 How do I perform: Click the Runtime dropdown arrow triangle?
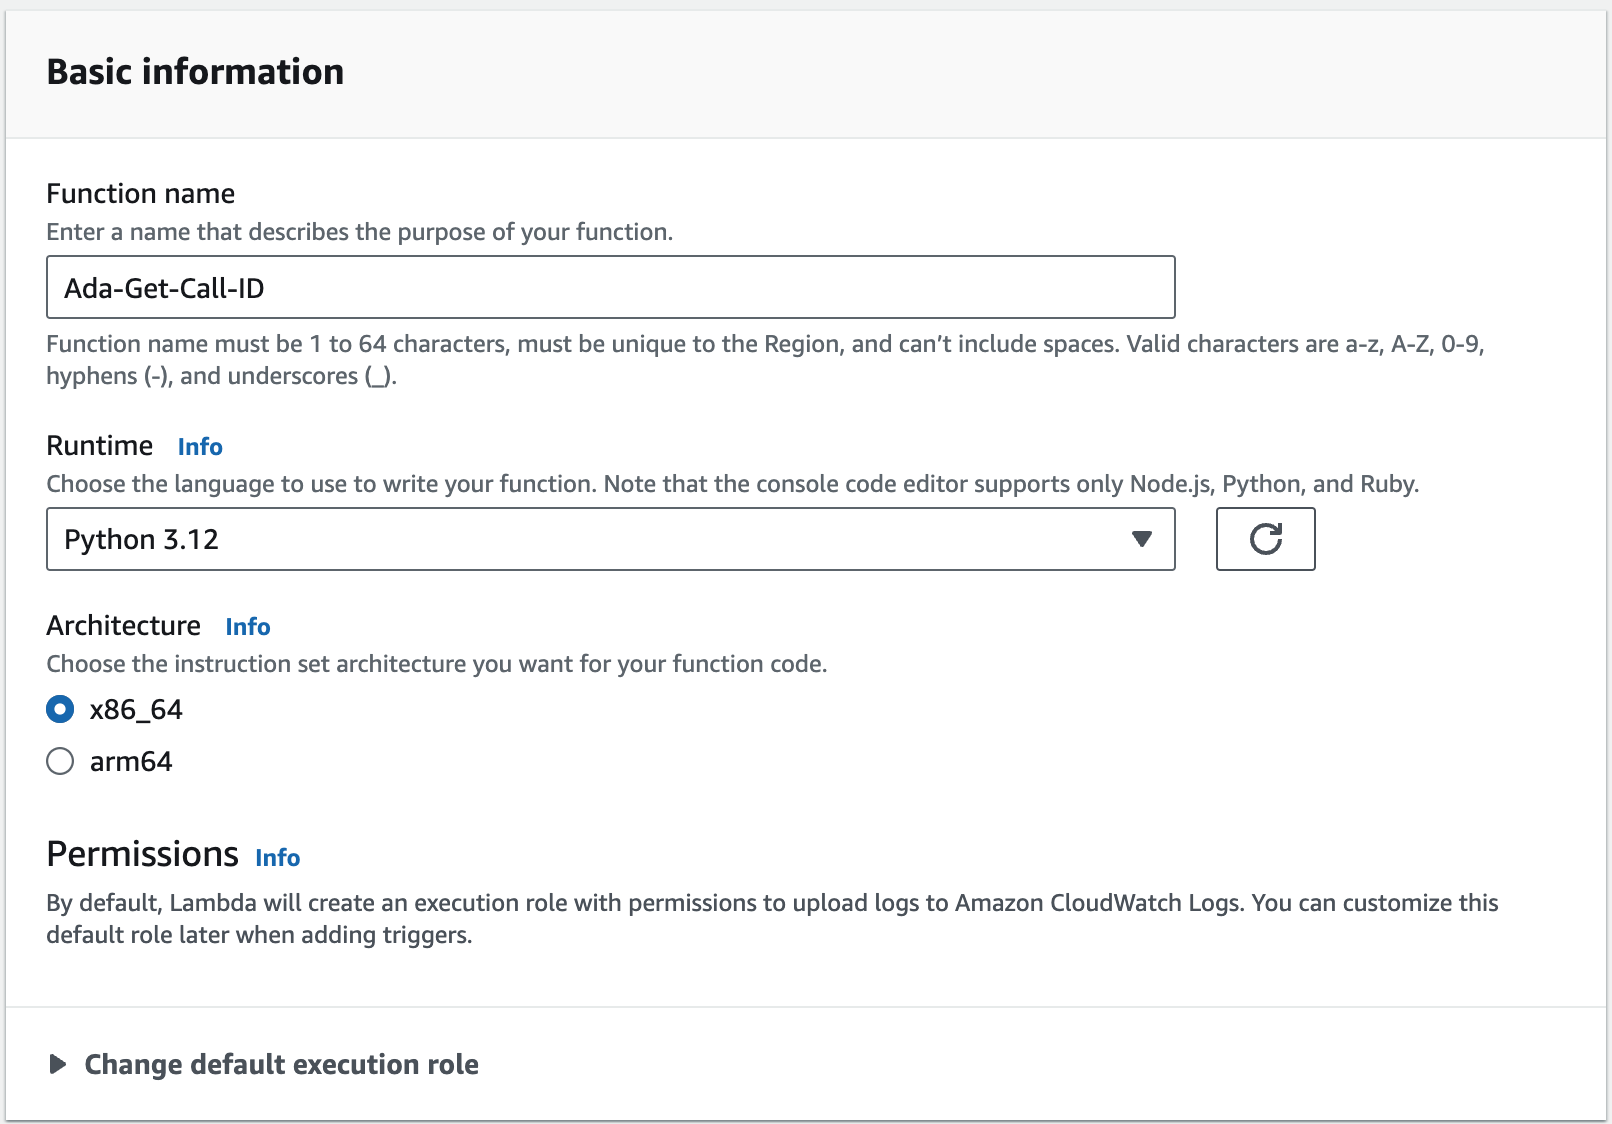[1141, 539]
